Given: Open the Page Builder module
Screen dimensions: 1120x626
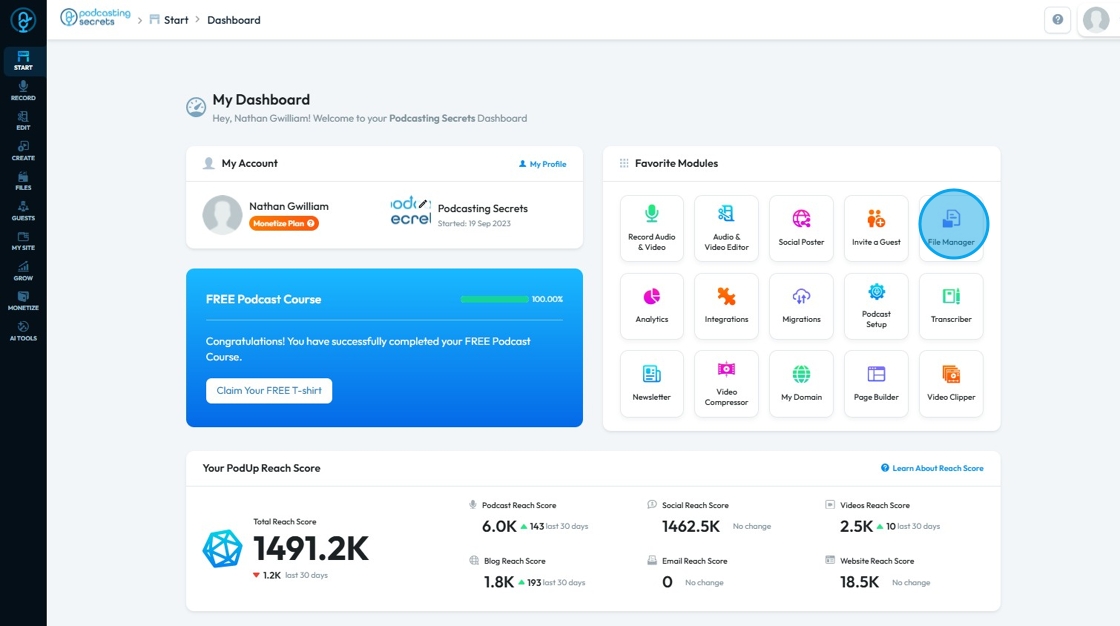Looking at the screenshot, I should (876, 384).
